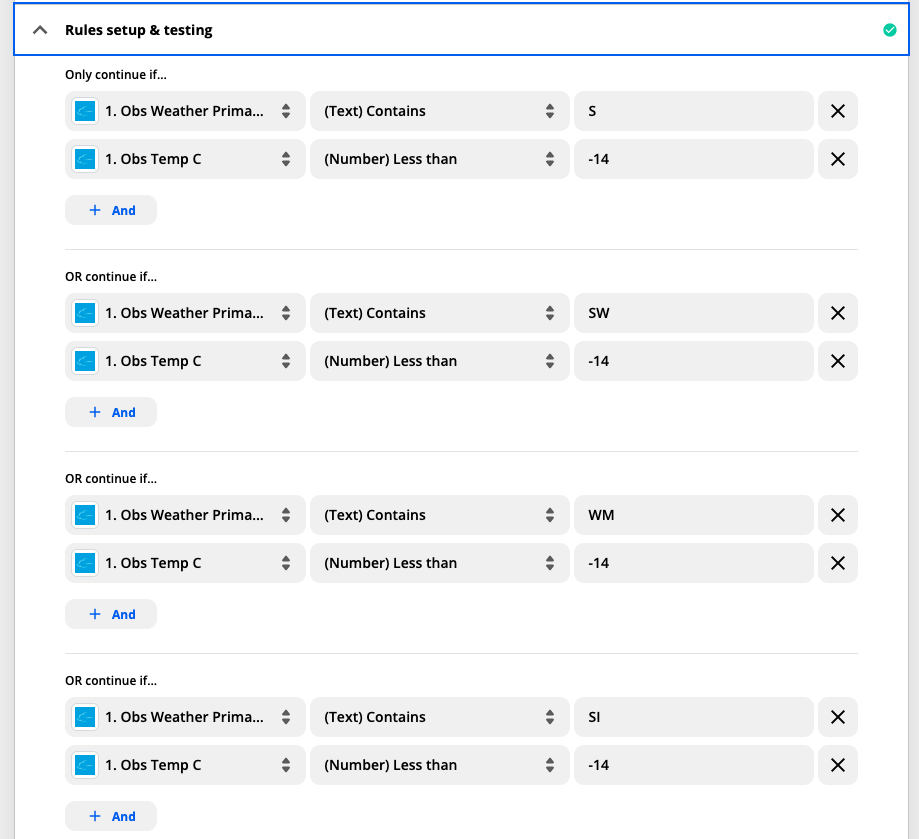This screenshot has height=839, width=919.
Task: Add And condition below the SW rule group
Action: tap(111, 412)
